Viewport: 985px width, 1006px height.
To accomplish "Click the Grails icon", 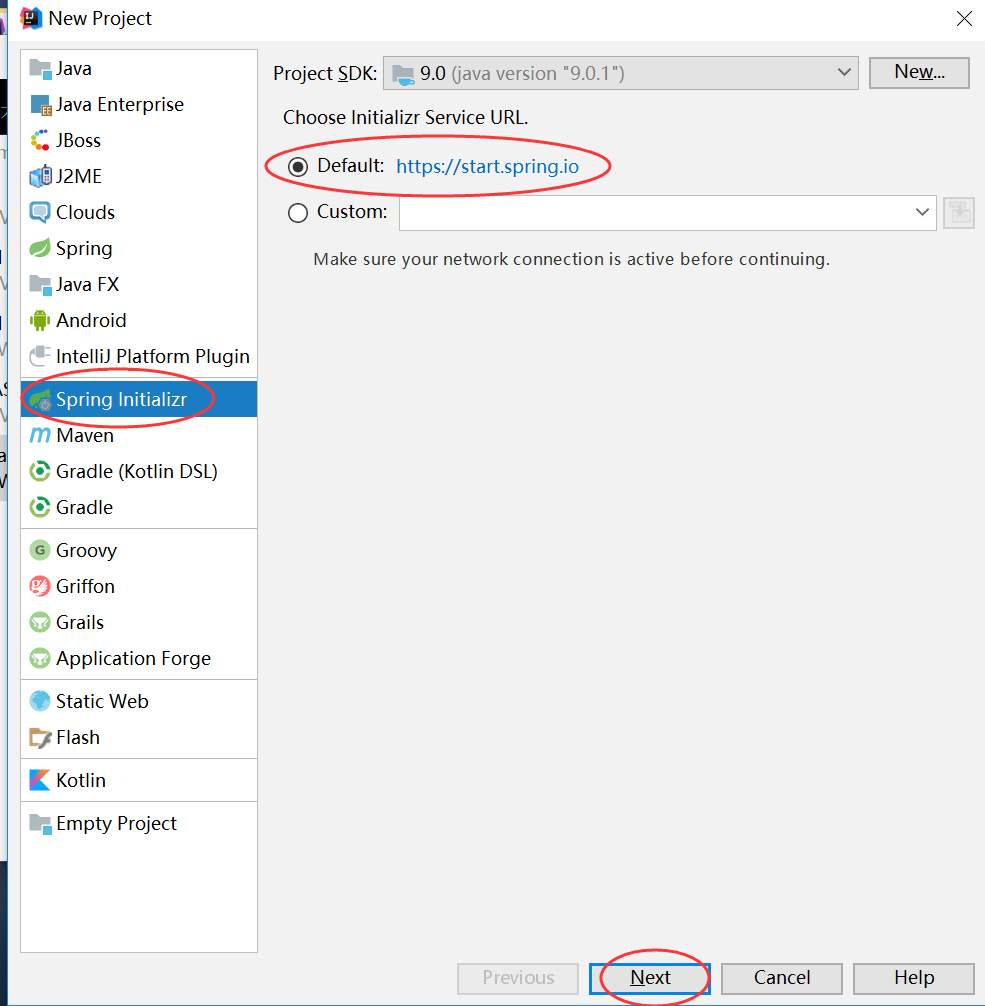I will 40,622.
